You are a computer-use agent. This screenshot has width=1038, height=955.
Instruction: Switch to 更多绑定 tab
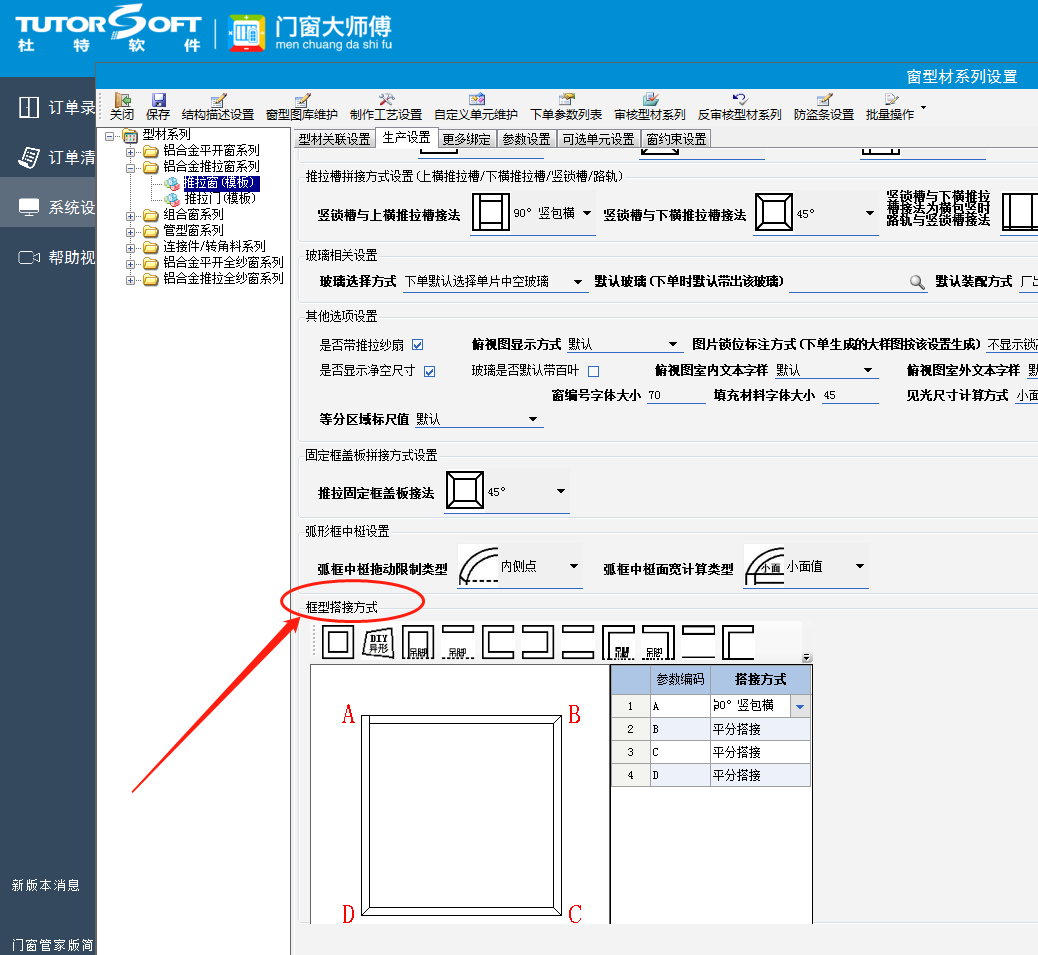(x=467, y=139)
